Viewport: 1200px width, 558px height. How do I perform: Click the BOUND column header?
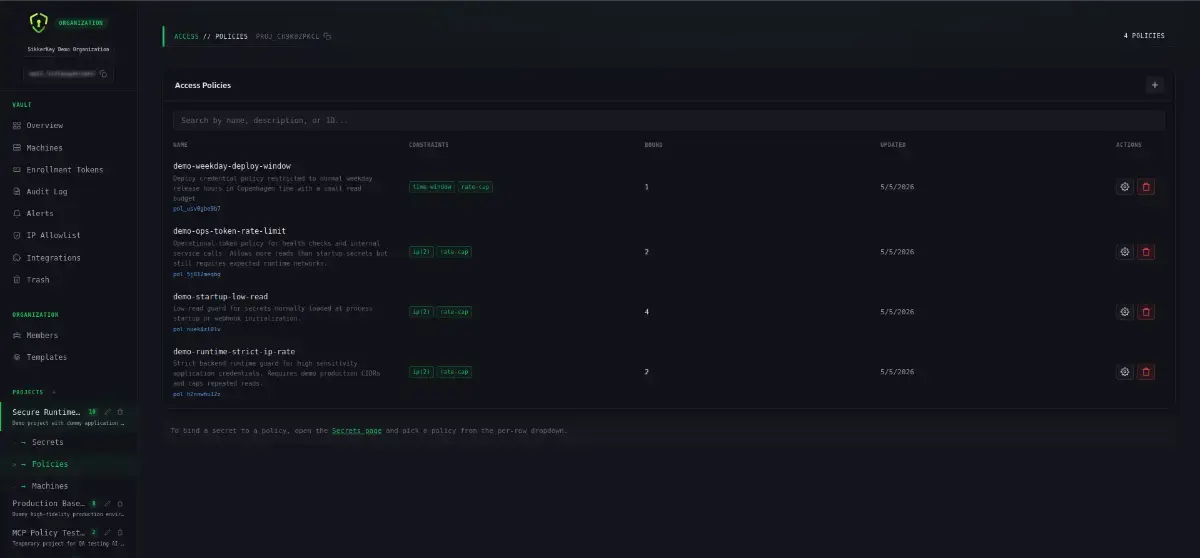653,145
